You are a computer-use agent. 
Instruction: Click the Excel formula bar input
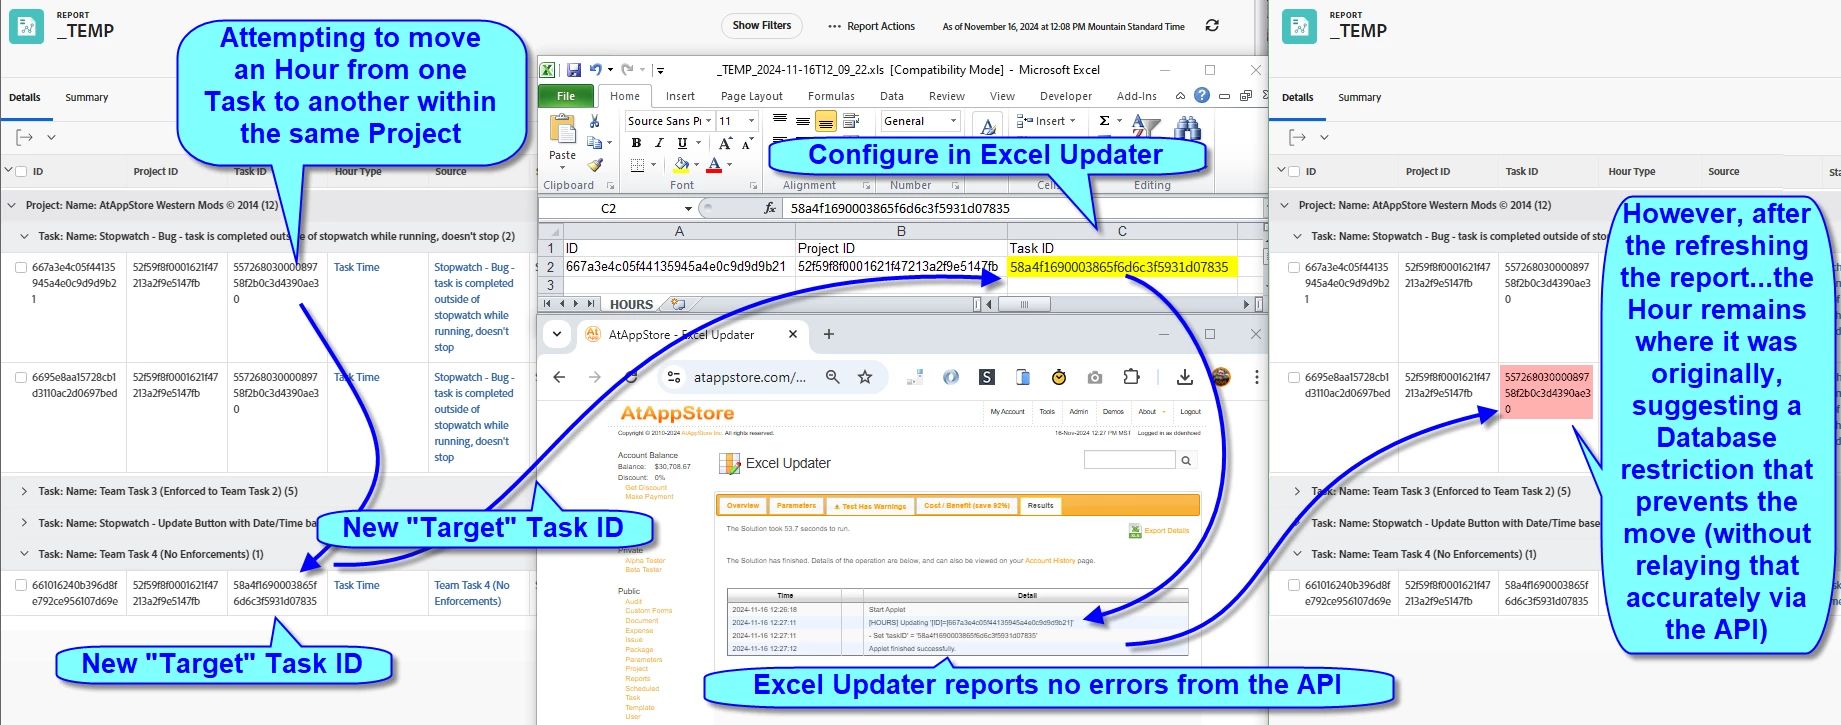[x=1022, y=208]
